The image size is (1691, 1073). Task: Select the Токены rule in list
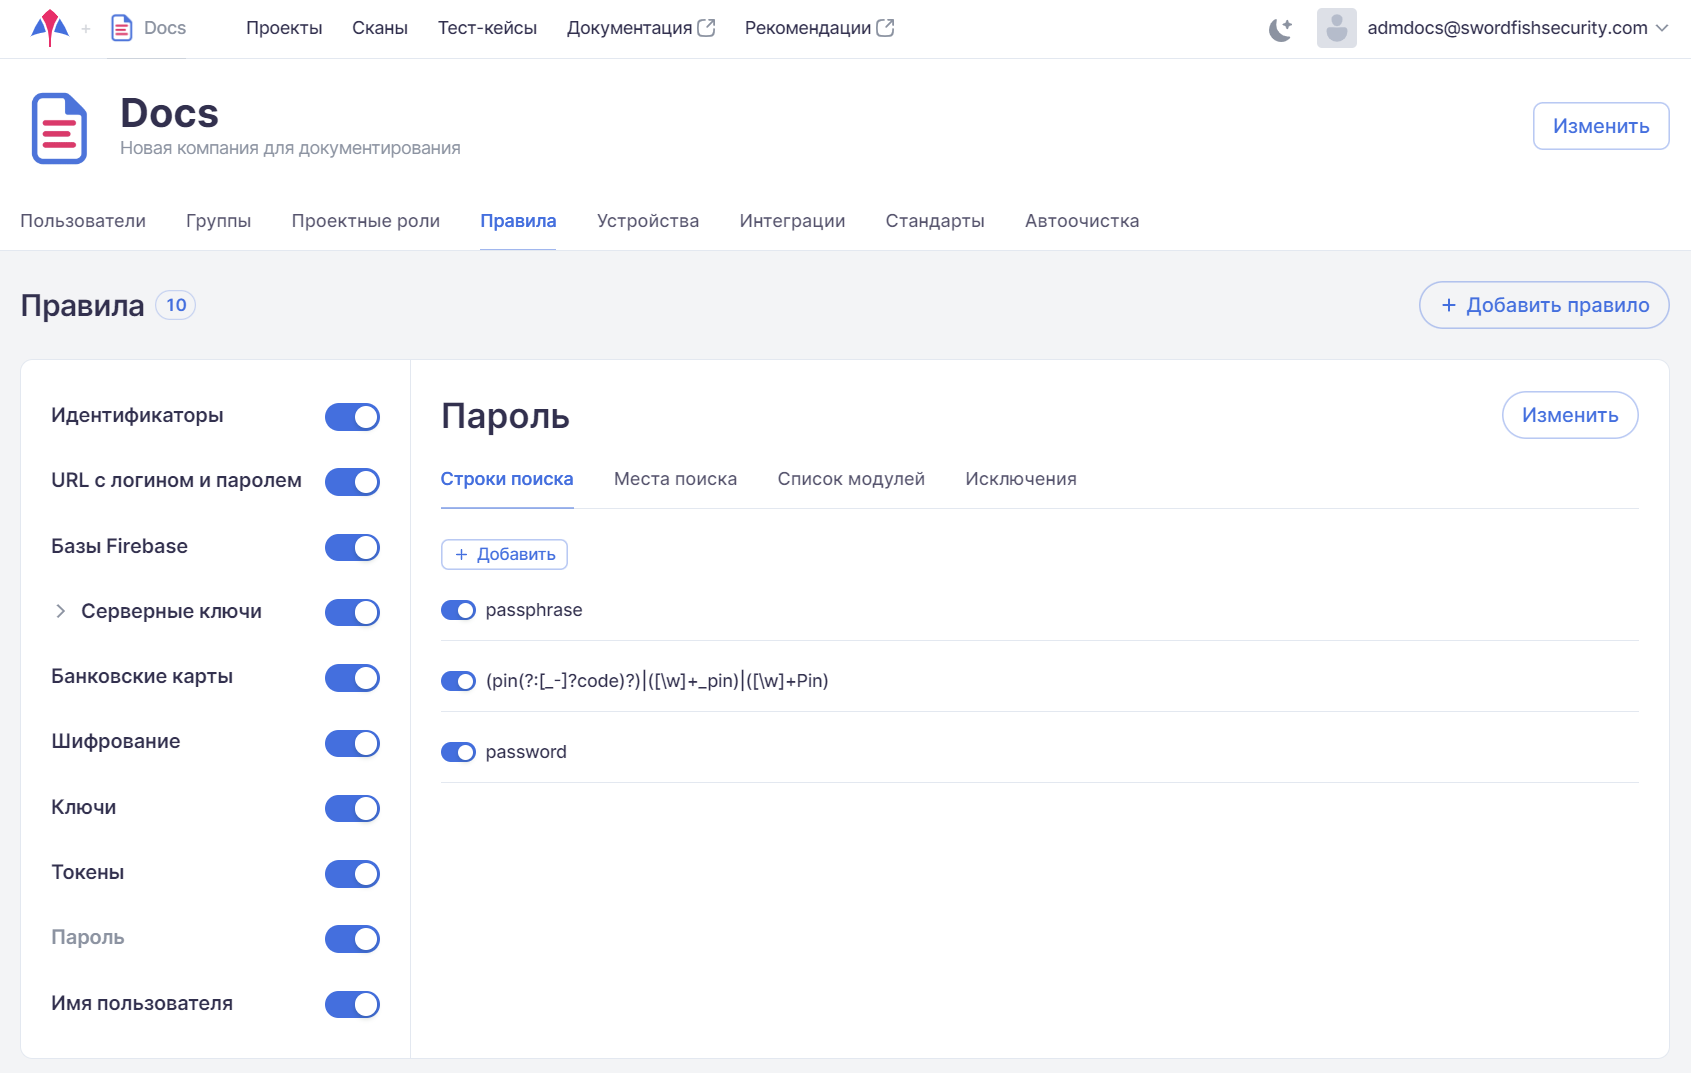88,872
